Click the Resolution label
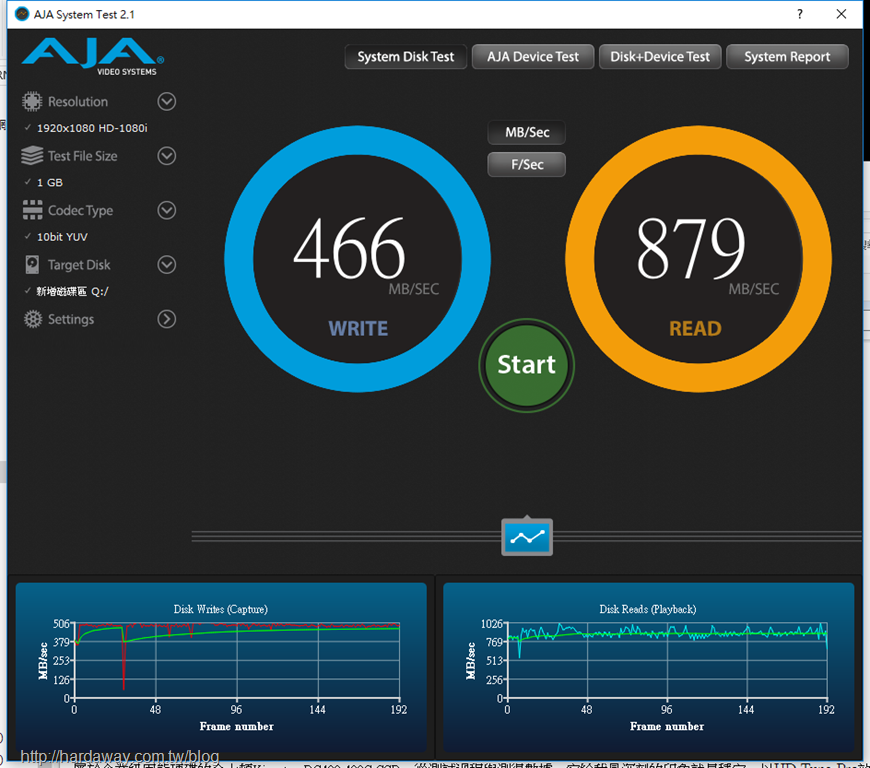The image size is (870, 768). (78, 102)
